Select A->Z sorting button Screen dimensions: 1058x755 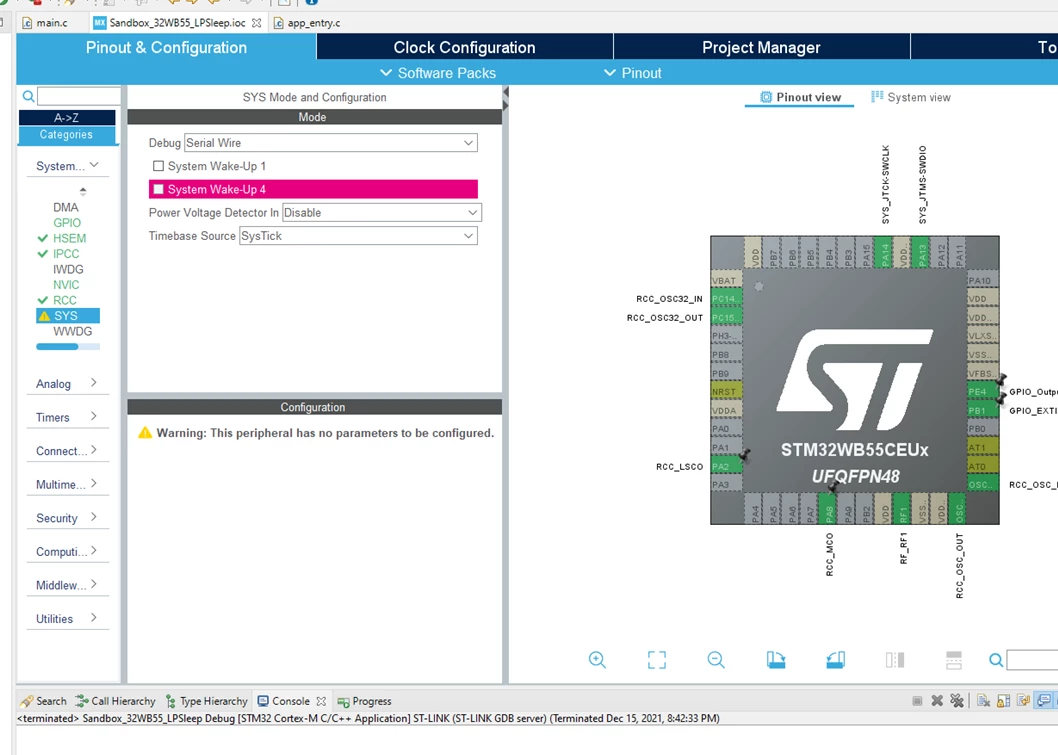click(x=67, y=117)
